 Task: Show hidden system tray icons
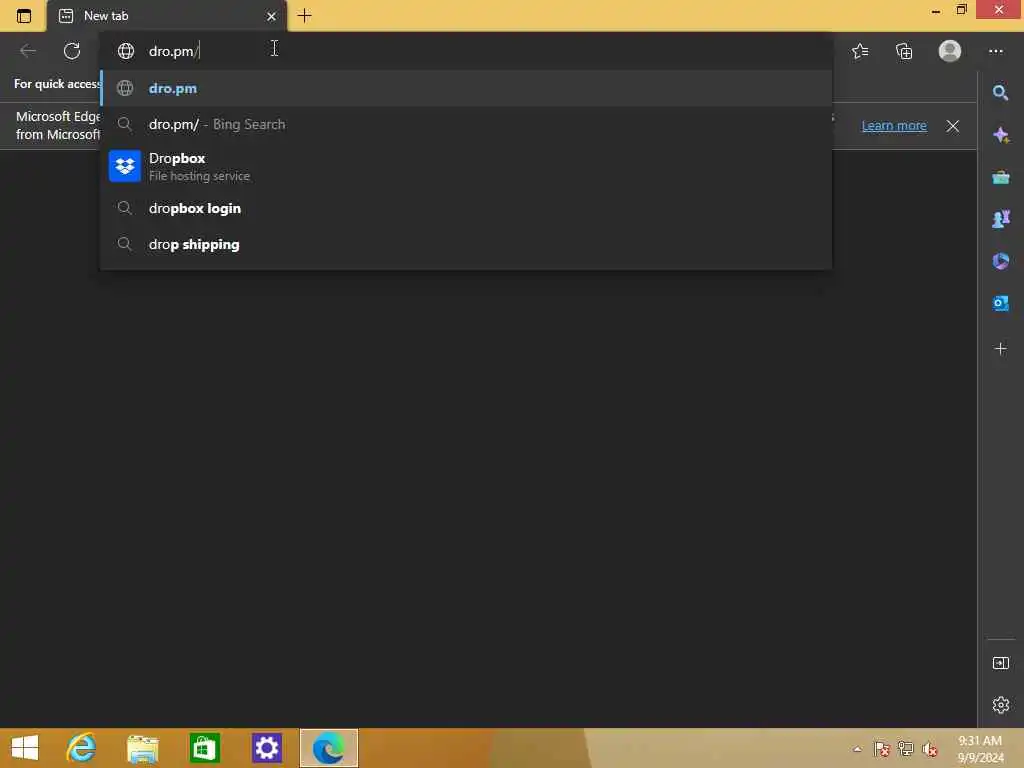(x=857, y=749)
